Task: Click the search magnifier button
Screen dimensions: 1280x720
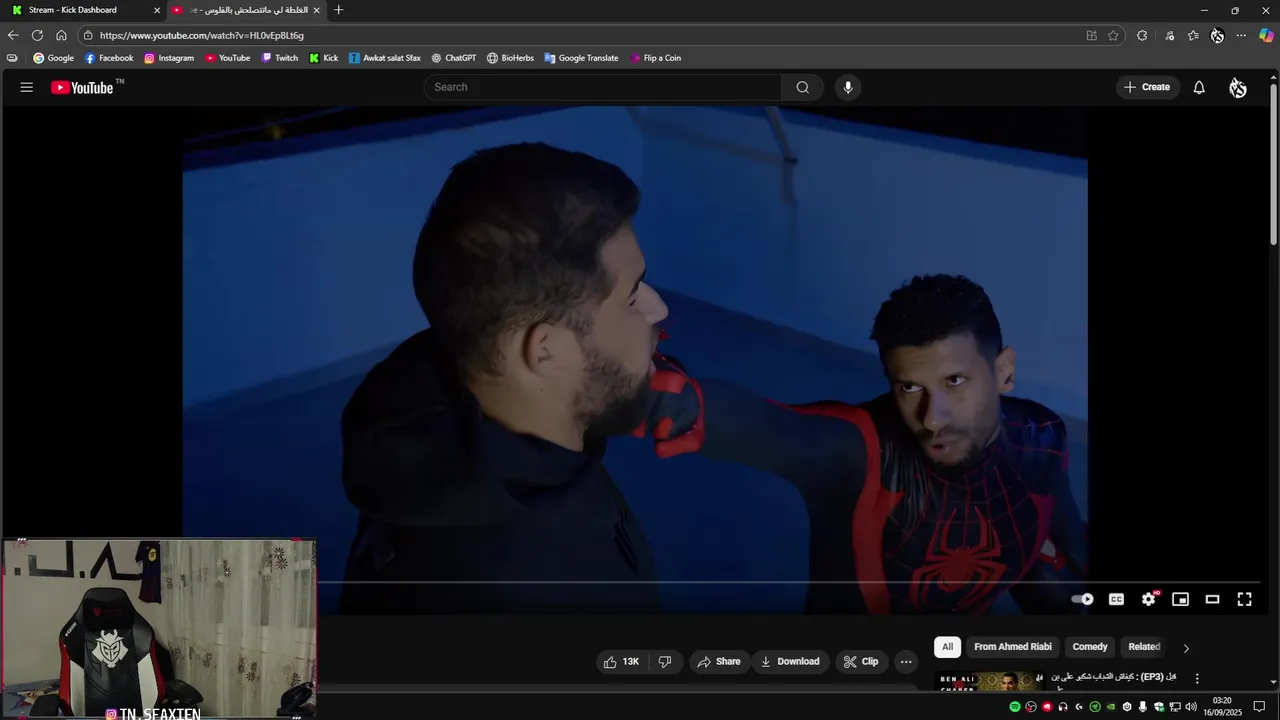Action: click(x=802, y=87)
